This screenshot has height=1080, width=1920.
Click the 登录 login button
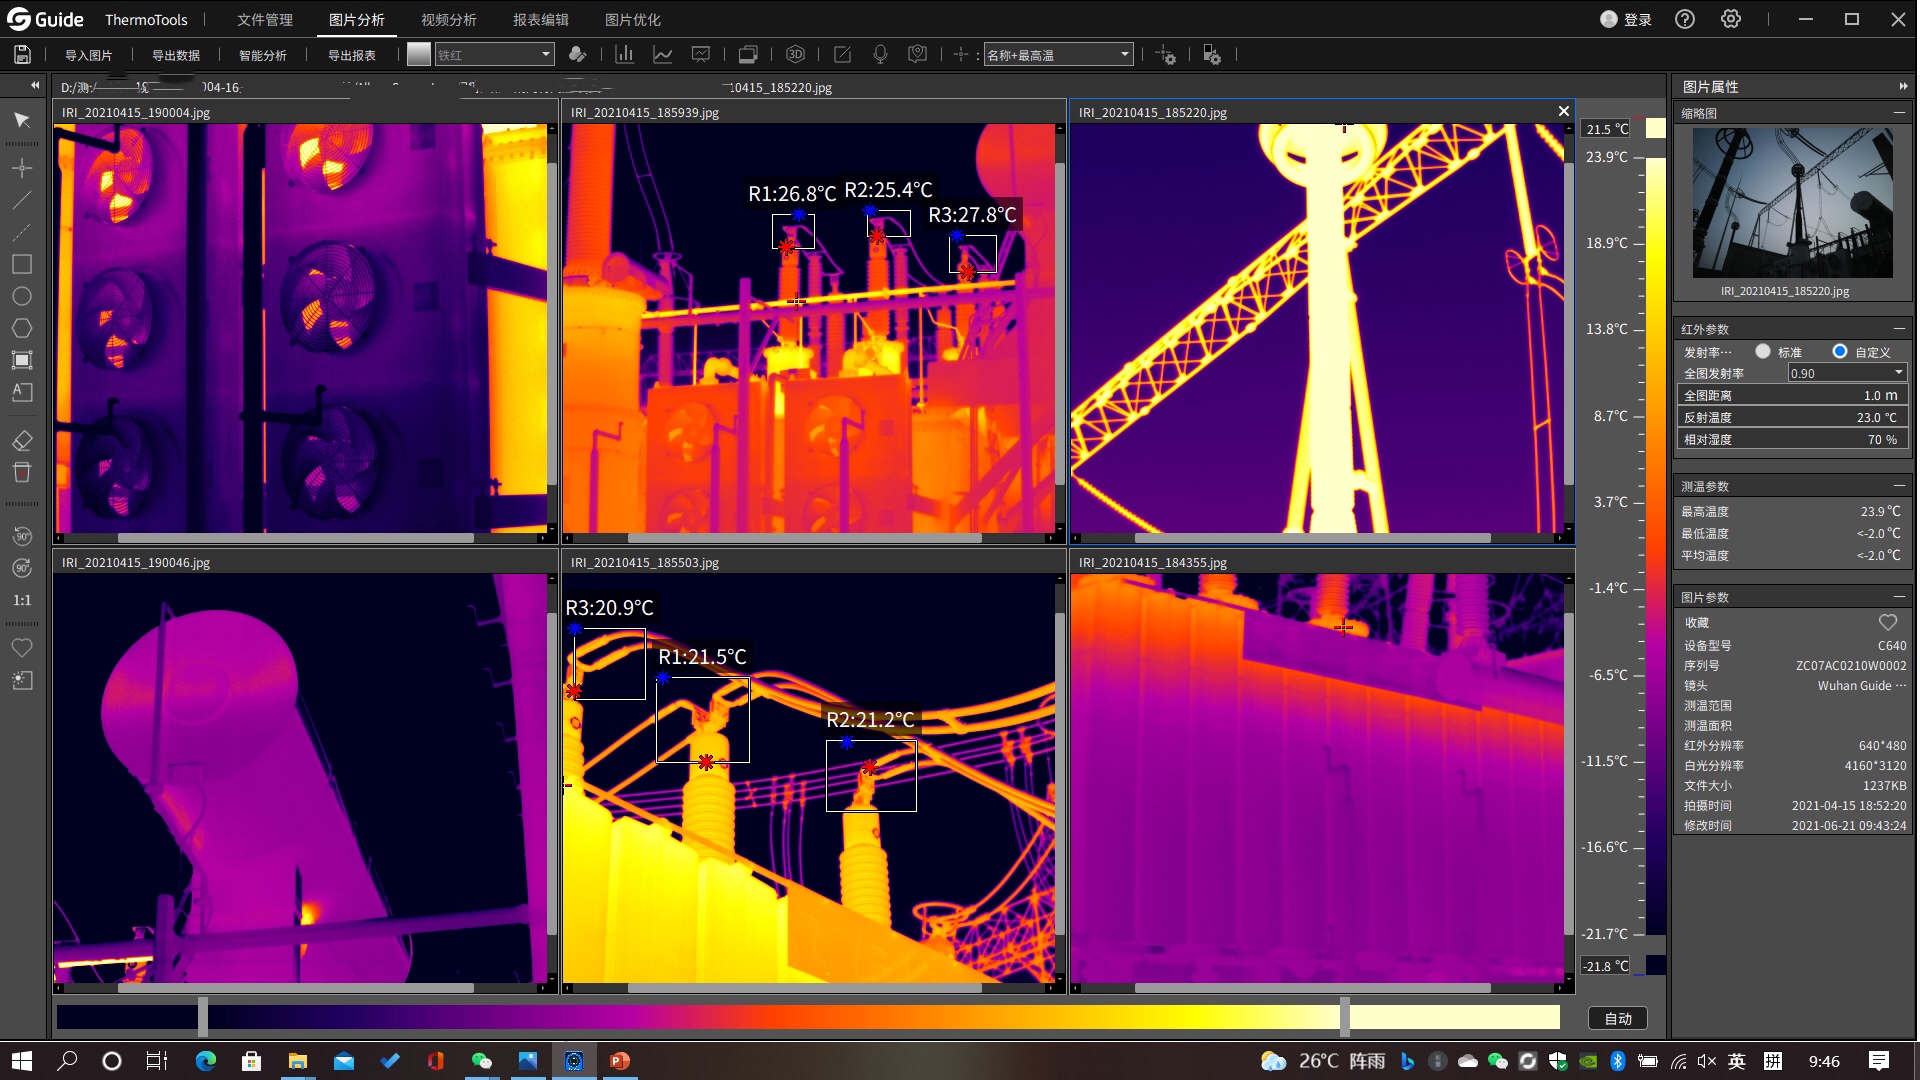tap(1626, 19)
